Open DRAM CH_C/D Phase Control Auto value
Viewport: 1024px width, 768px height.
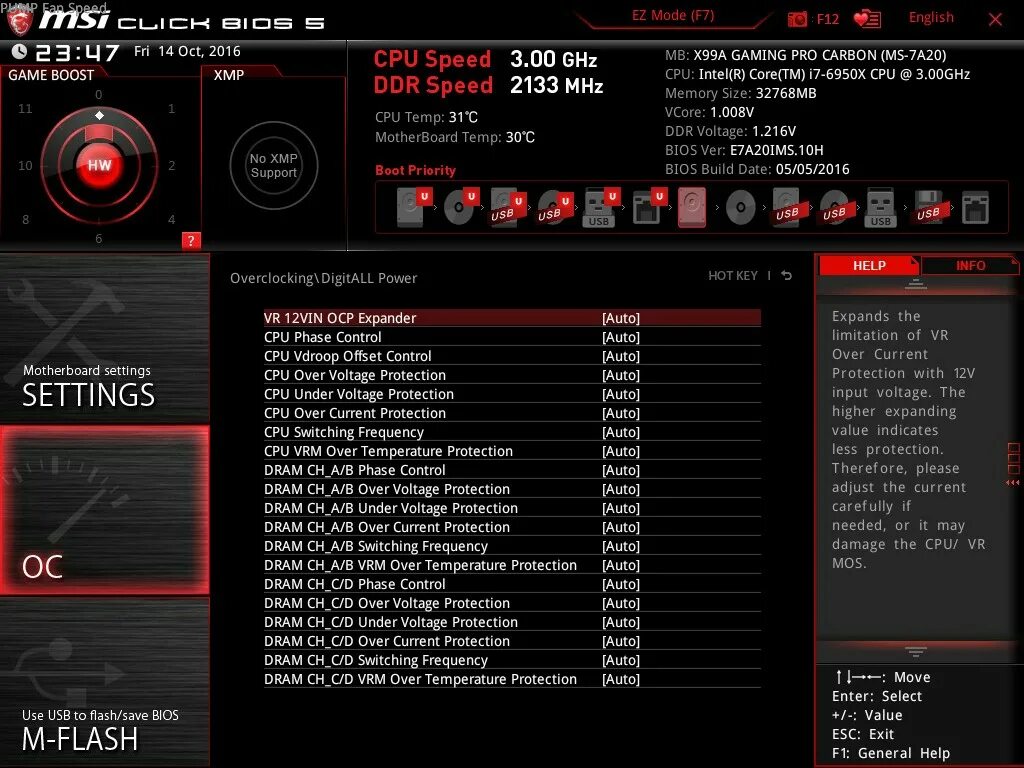[621, 584]
